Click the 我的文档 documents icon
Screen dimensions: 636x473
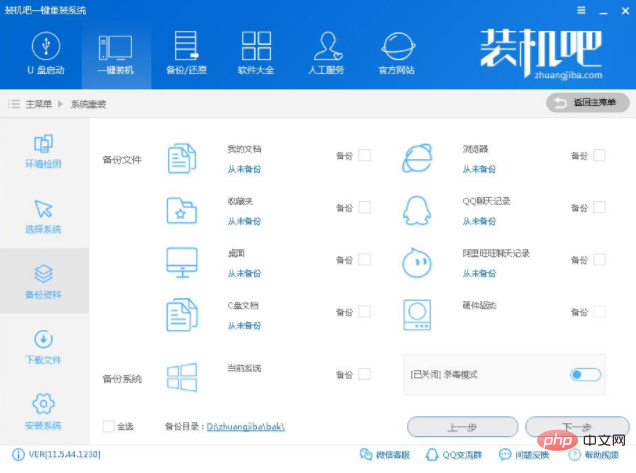pyautogui.click(x=182, y=159)
